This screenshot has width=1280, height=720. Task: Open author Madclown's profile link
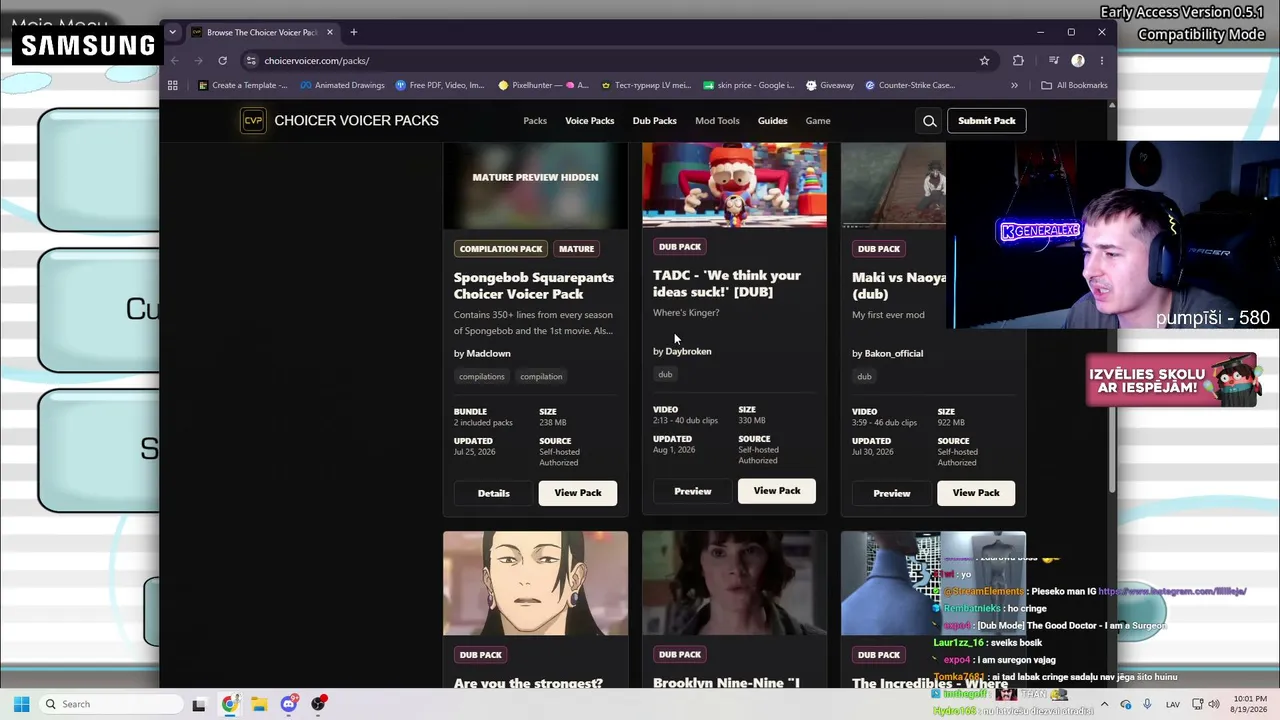(488, 353)
